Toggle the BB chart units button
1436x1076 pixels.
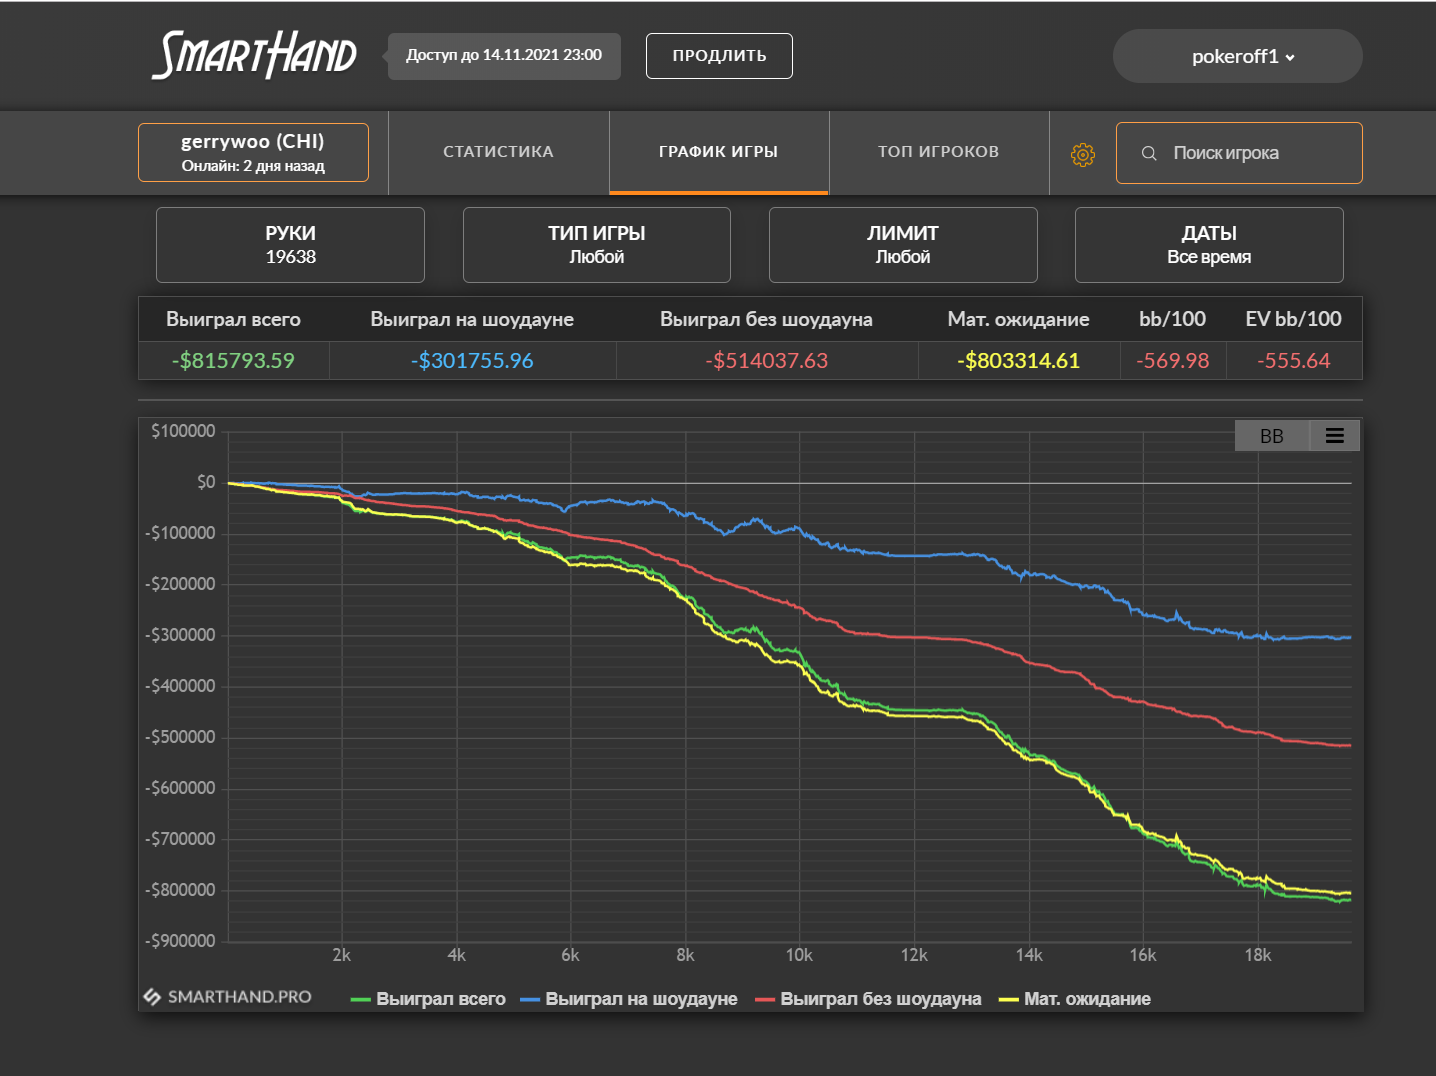point(1271,436)
